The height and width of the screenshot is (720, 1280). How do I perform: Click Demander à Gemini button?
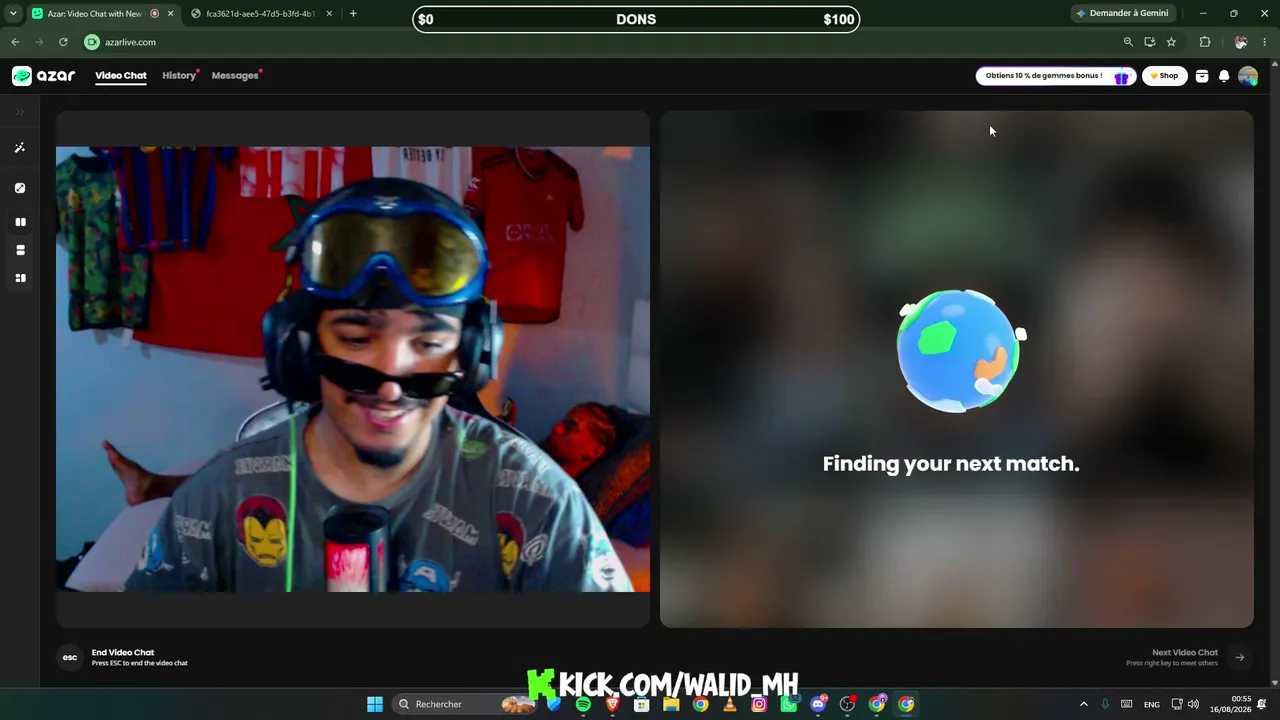point(1122,14)
